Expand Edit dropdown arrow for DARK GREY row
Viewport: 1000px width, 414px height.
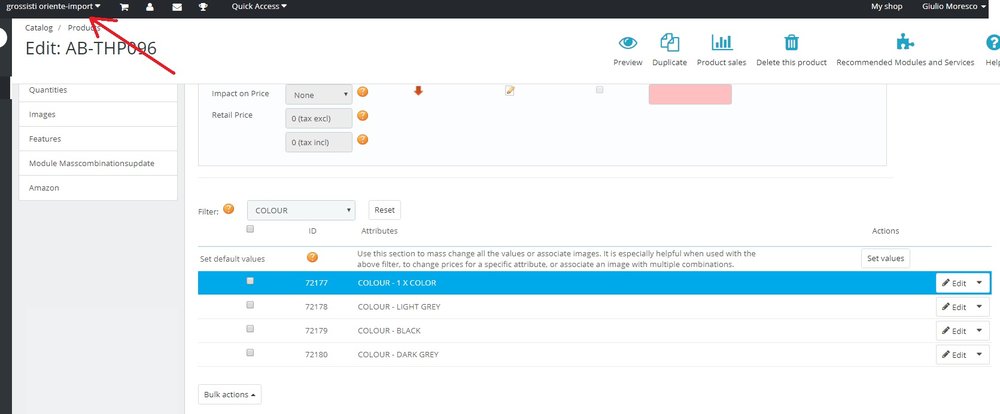(980, 355)
